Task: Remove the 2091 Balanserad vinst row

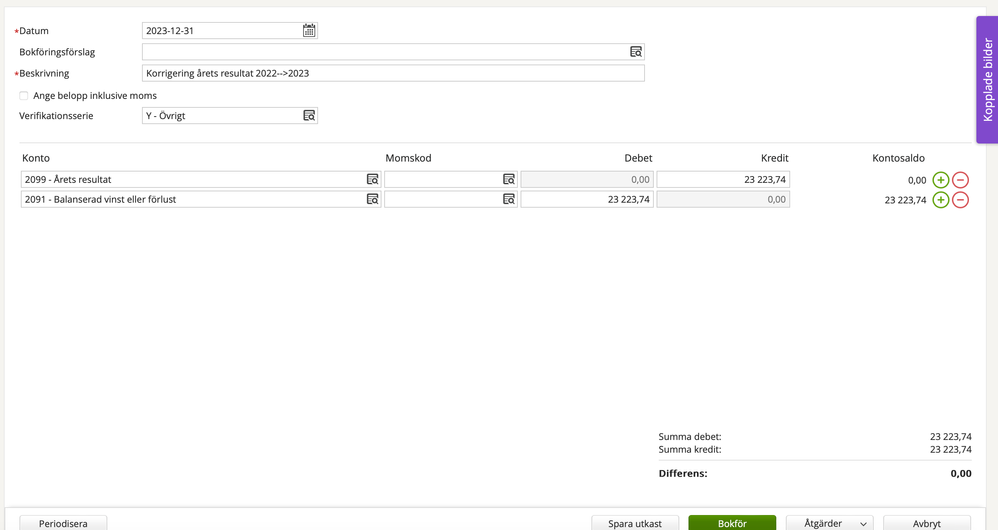Action: click(x=960, y=200)
